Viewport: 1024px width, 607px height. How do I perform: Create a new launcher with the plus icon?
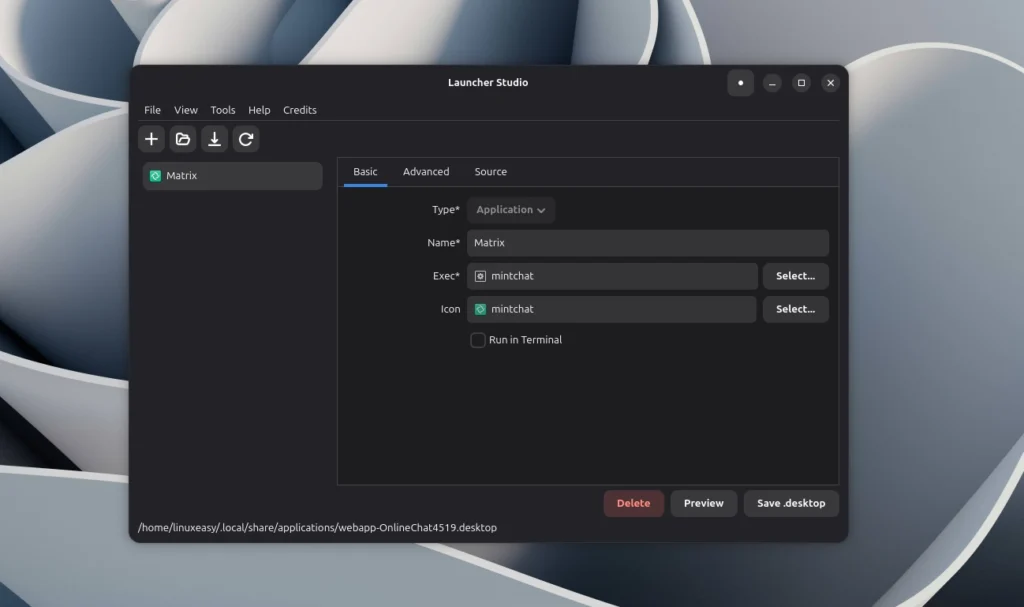(x=151, y=139)
